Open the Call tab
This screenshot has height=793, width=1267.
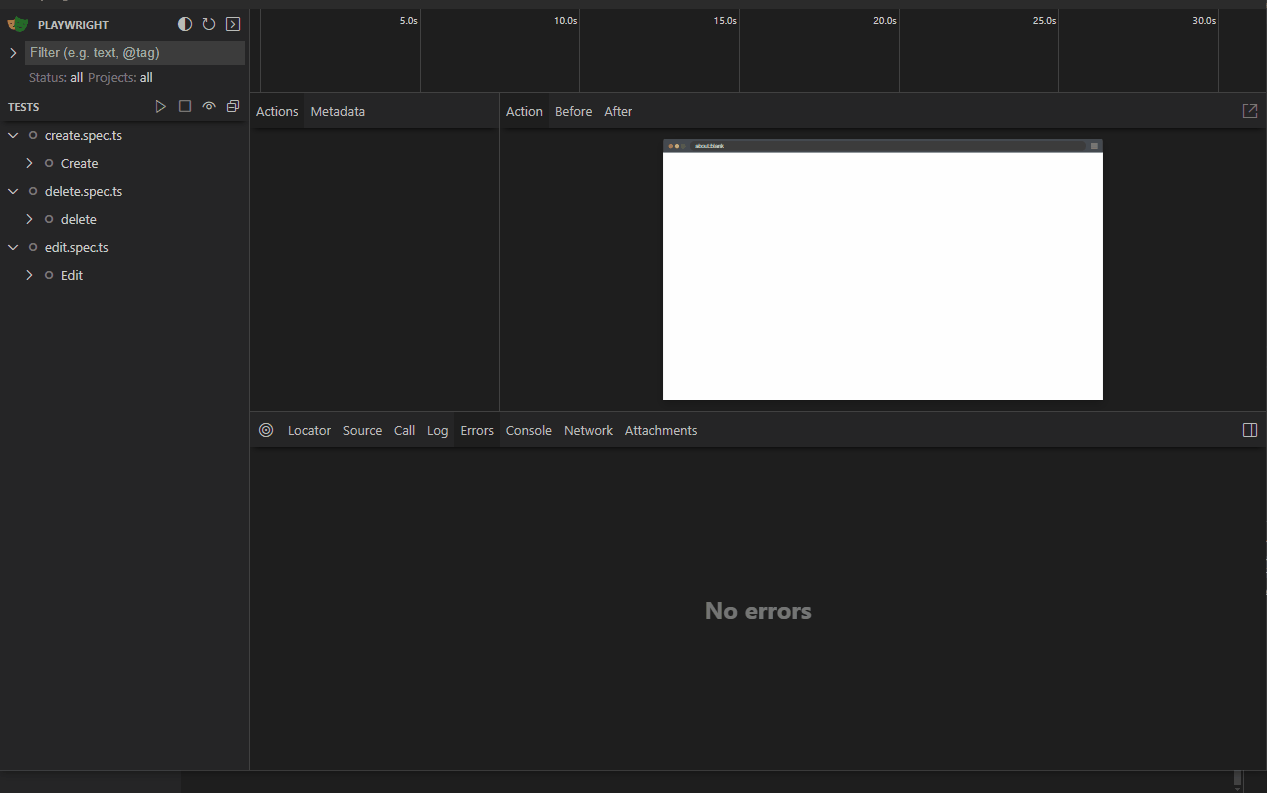pyautogui.click(x=404, y=430)
